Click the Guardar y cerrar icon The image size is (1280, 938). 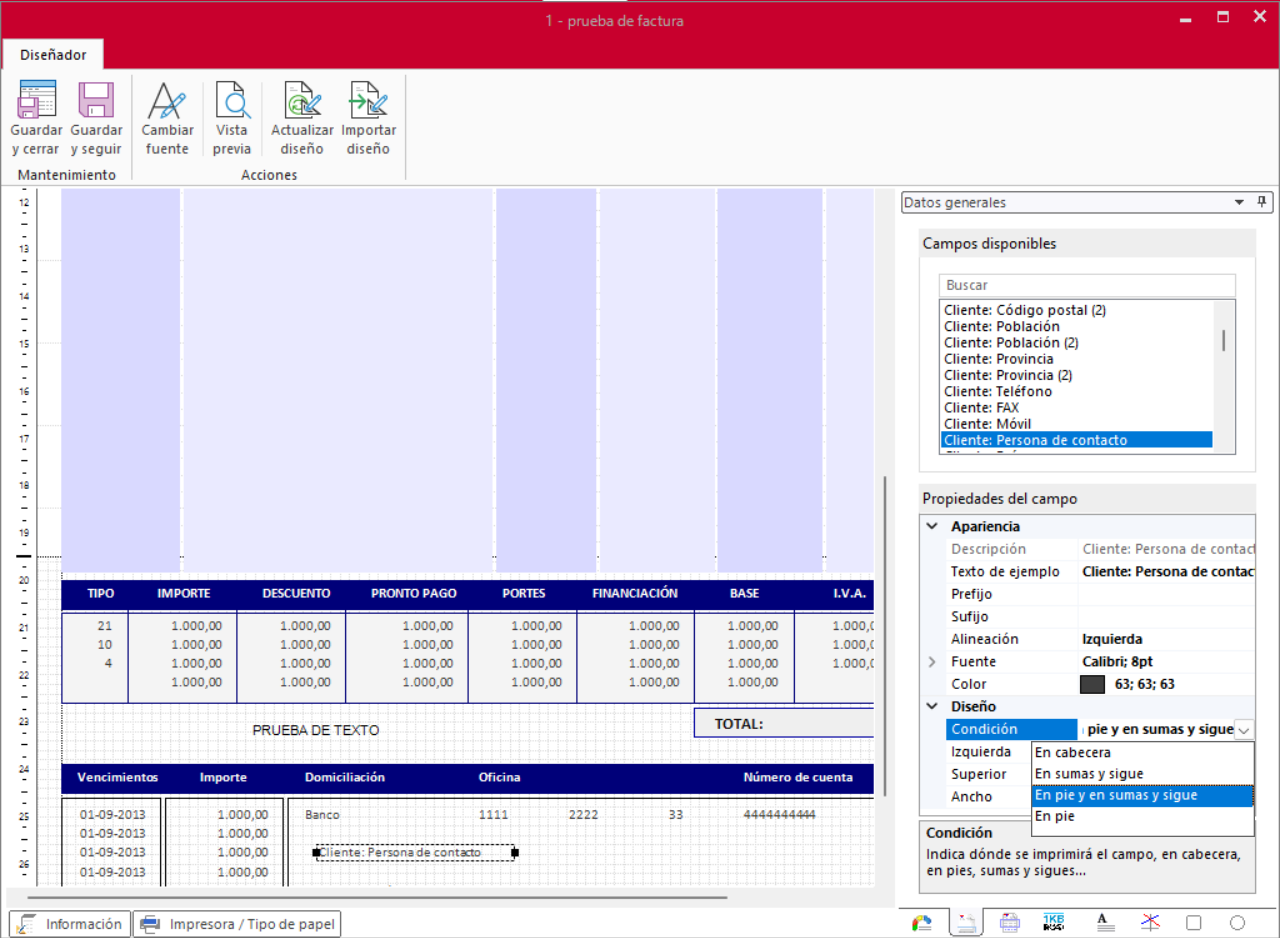click(x=37, y=100)
